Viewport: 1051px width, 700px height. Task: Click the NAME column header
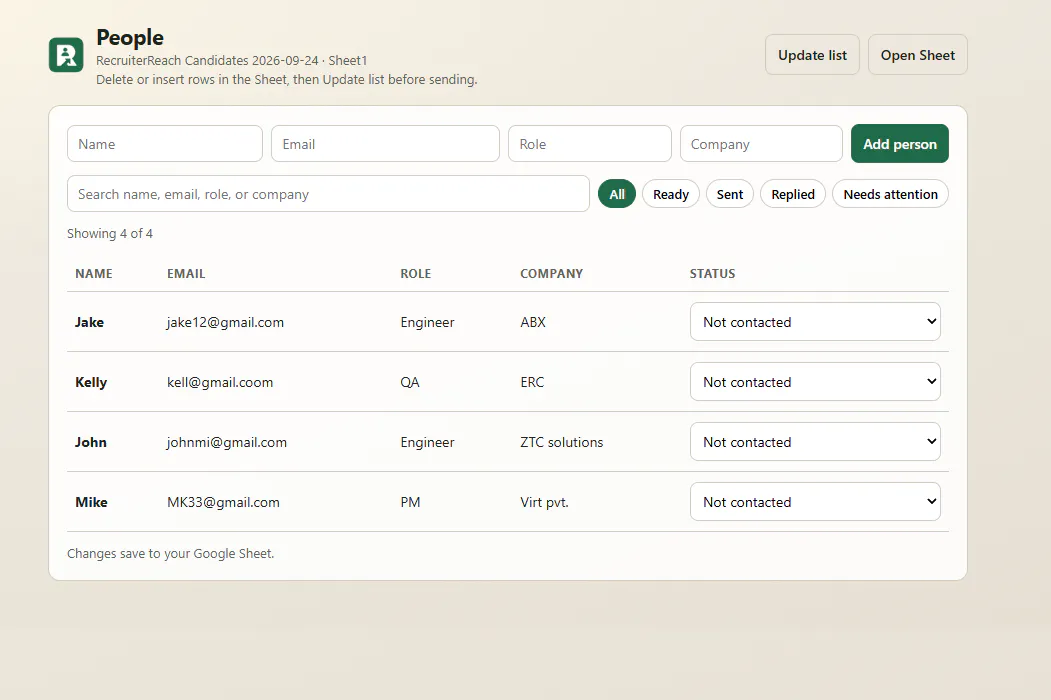click(x=94, y=274)
